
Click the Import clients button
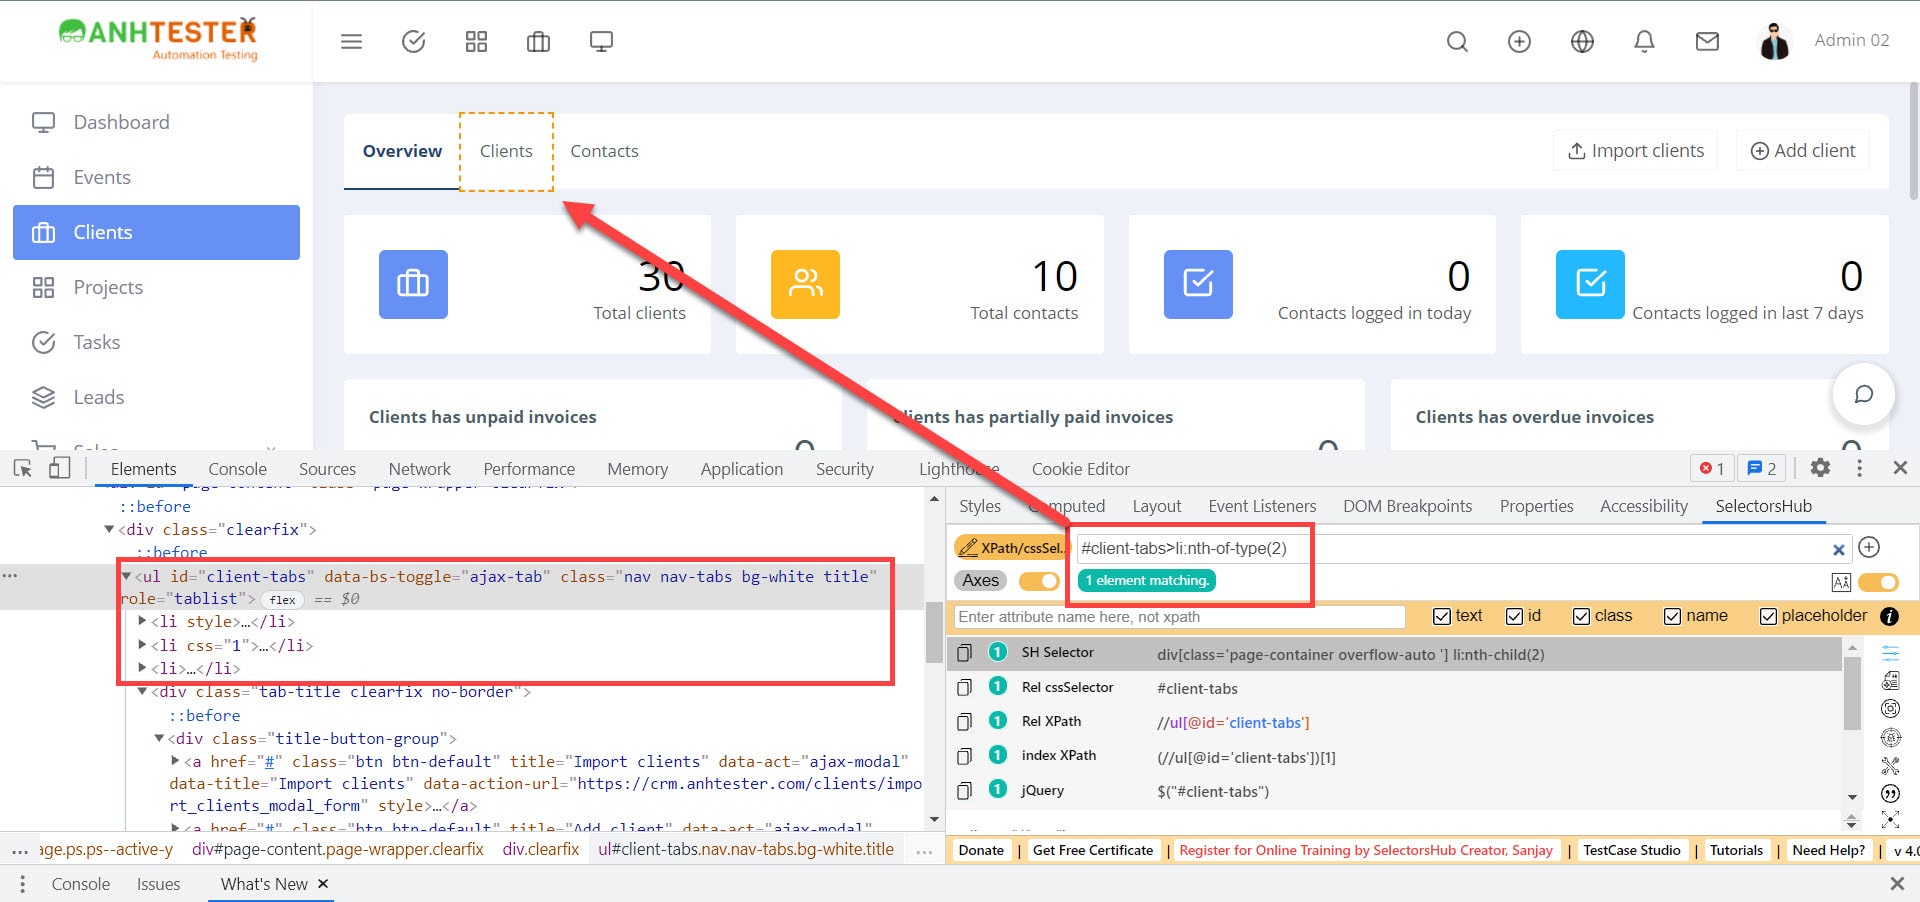pos(1636,151)
